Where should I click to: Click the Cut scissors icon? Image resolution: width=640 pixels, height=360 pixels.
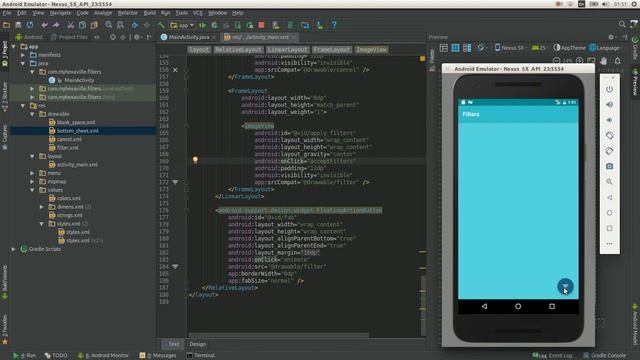click(x=71, y=25)
